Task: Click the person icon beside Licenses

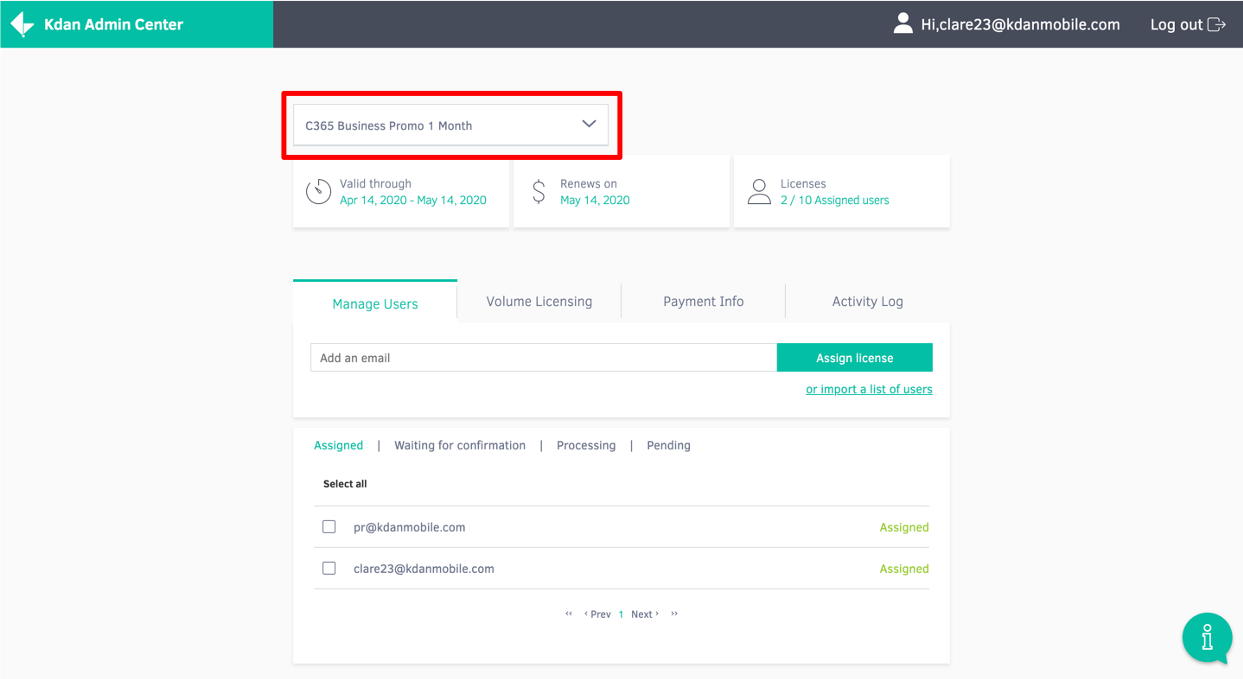Action: [x=759, y=191]
